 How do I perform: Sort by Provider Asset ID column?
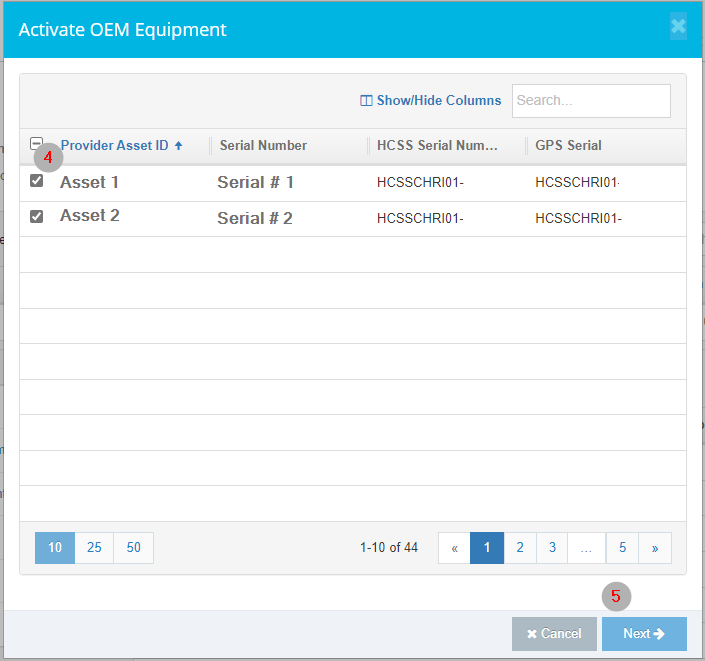click(x=114, y=145)
